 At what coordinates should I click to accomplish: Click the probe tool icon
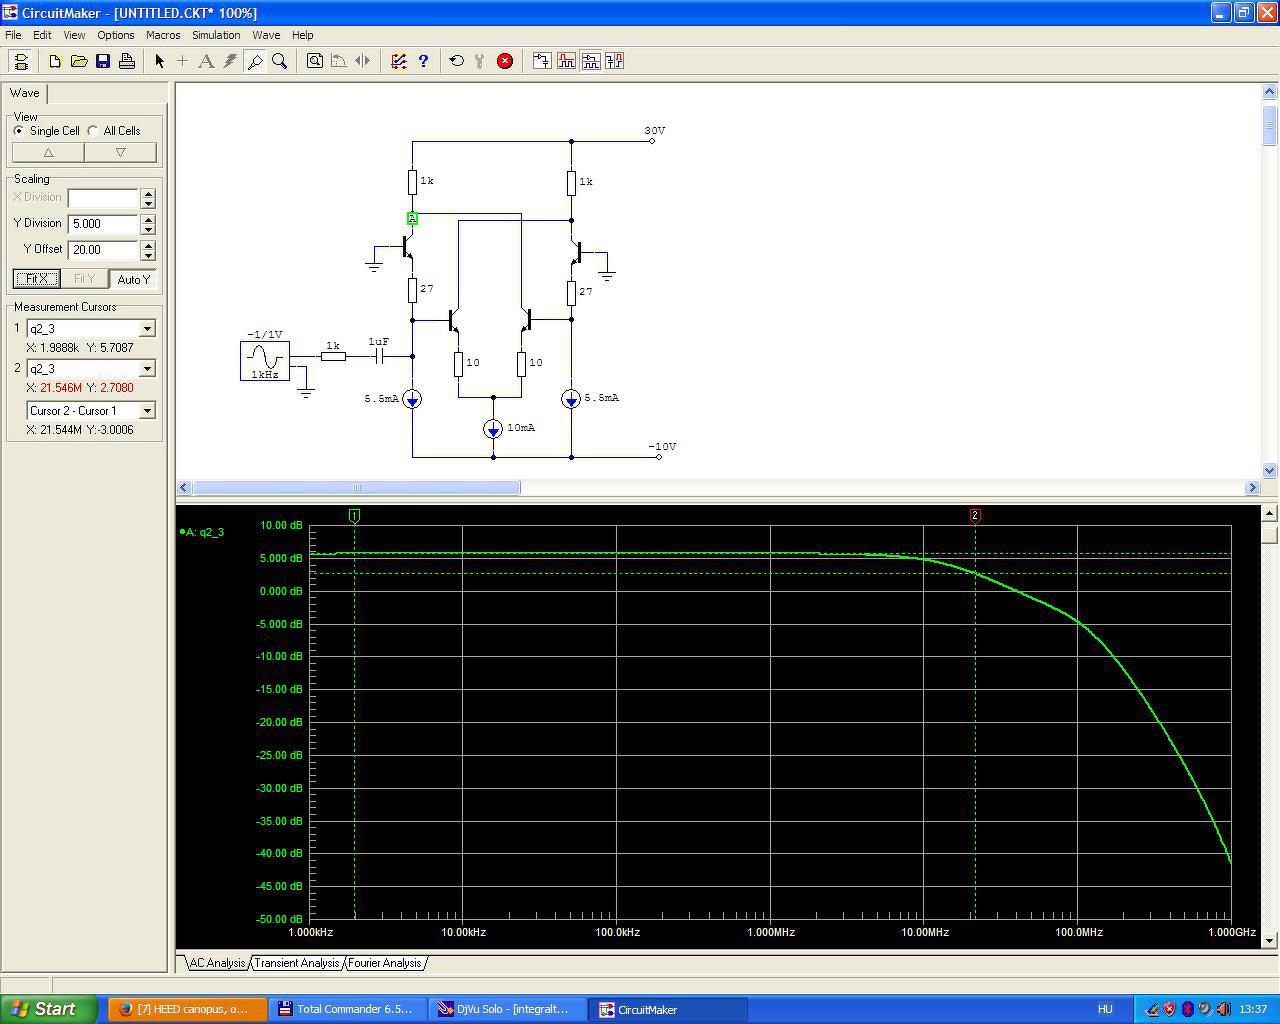tap(255, 61)
